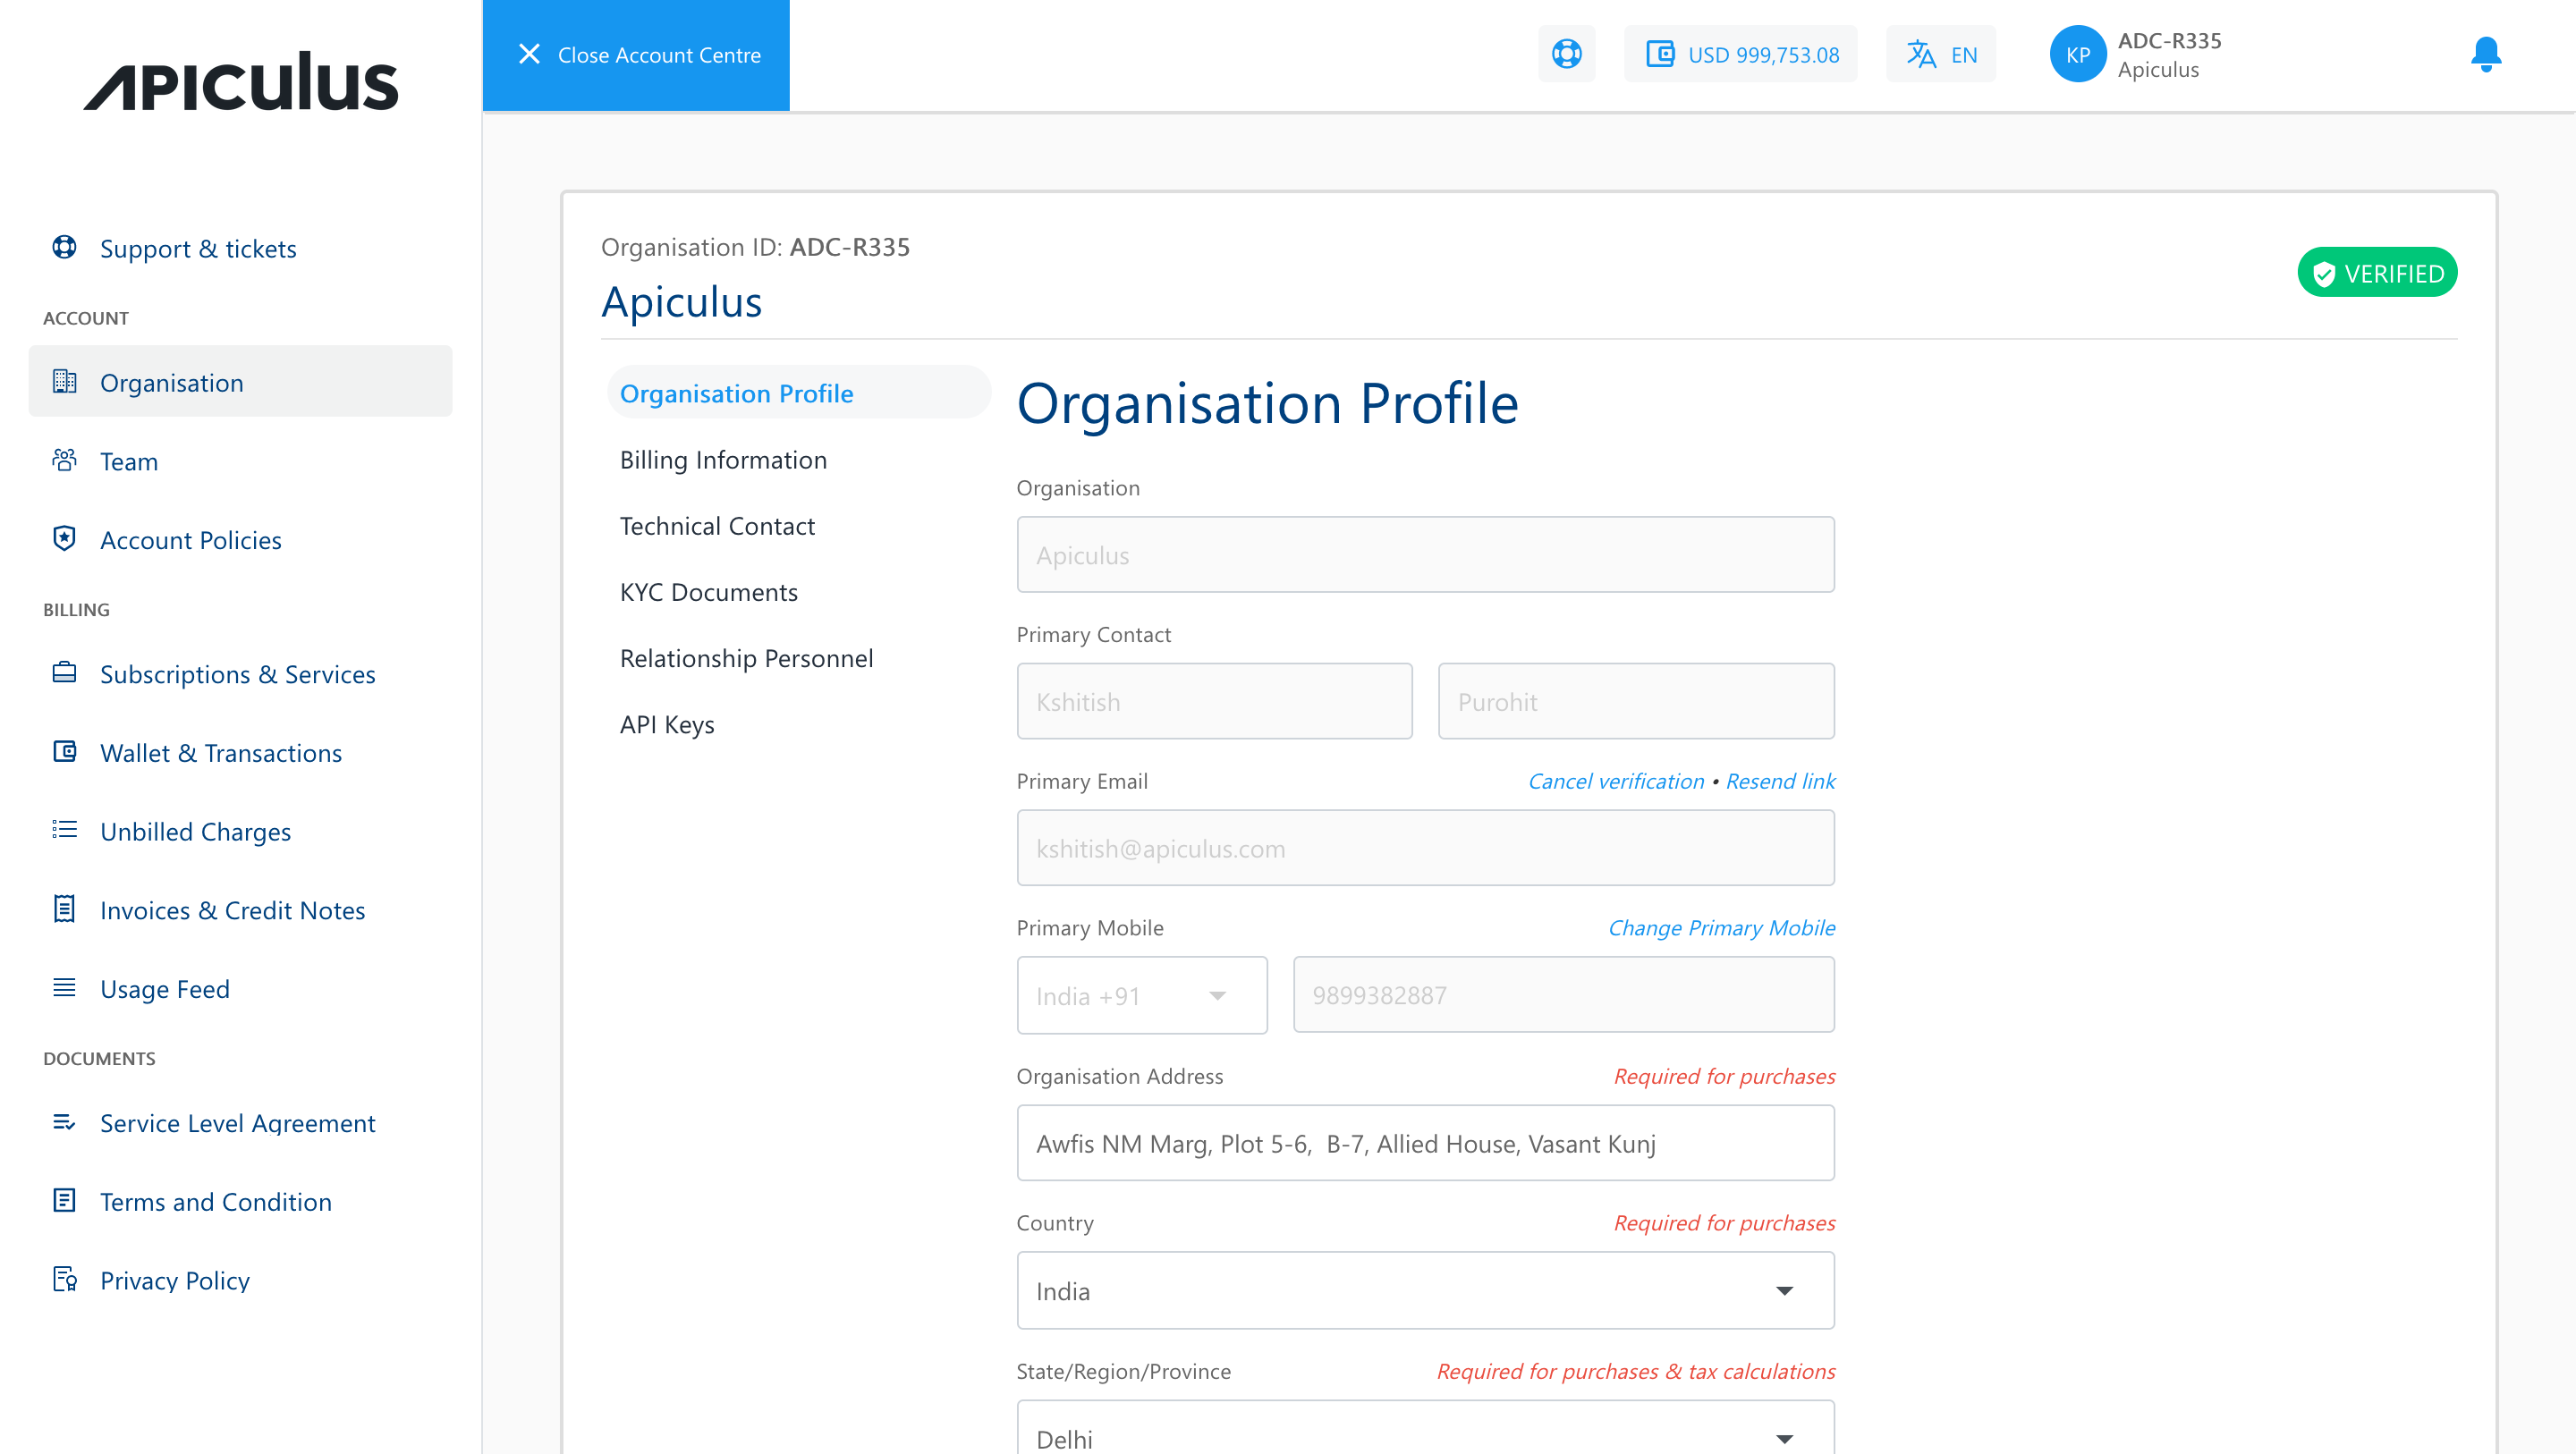Click the Organisation ID text ADC-R335

pos(849,246)
